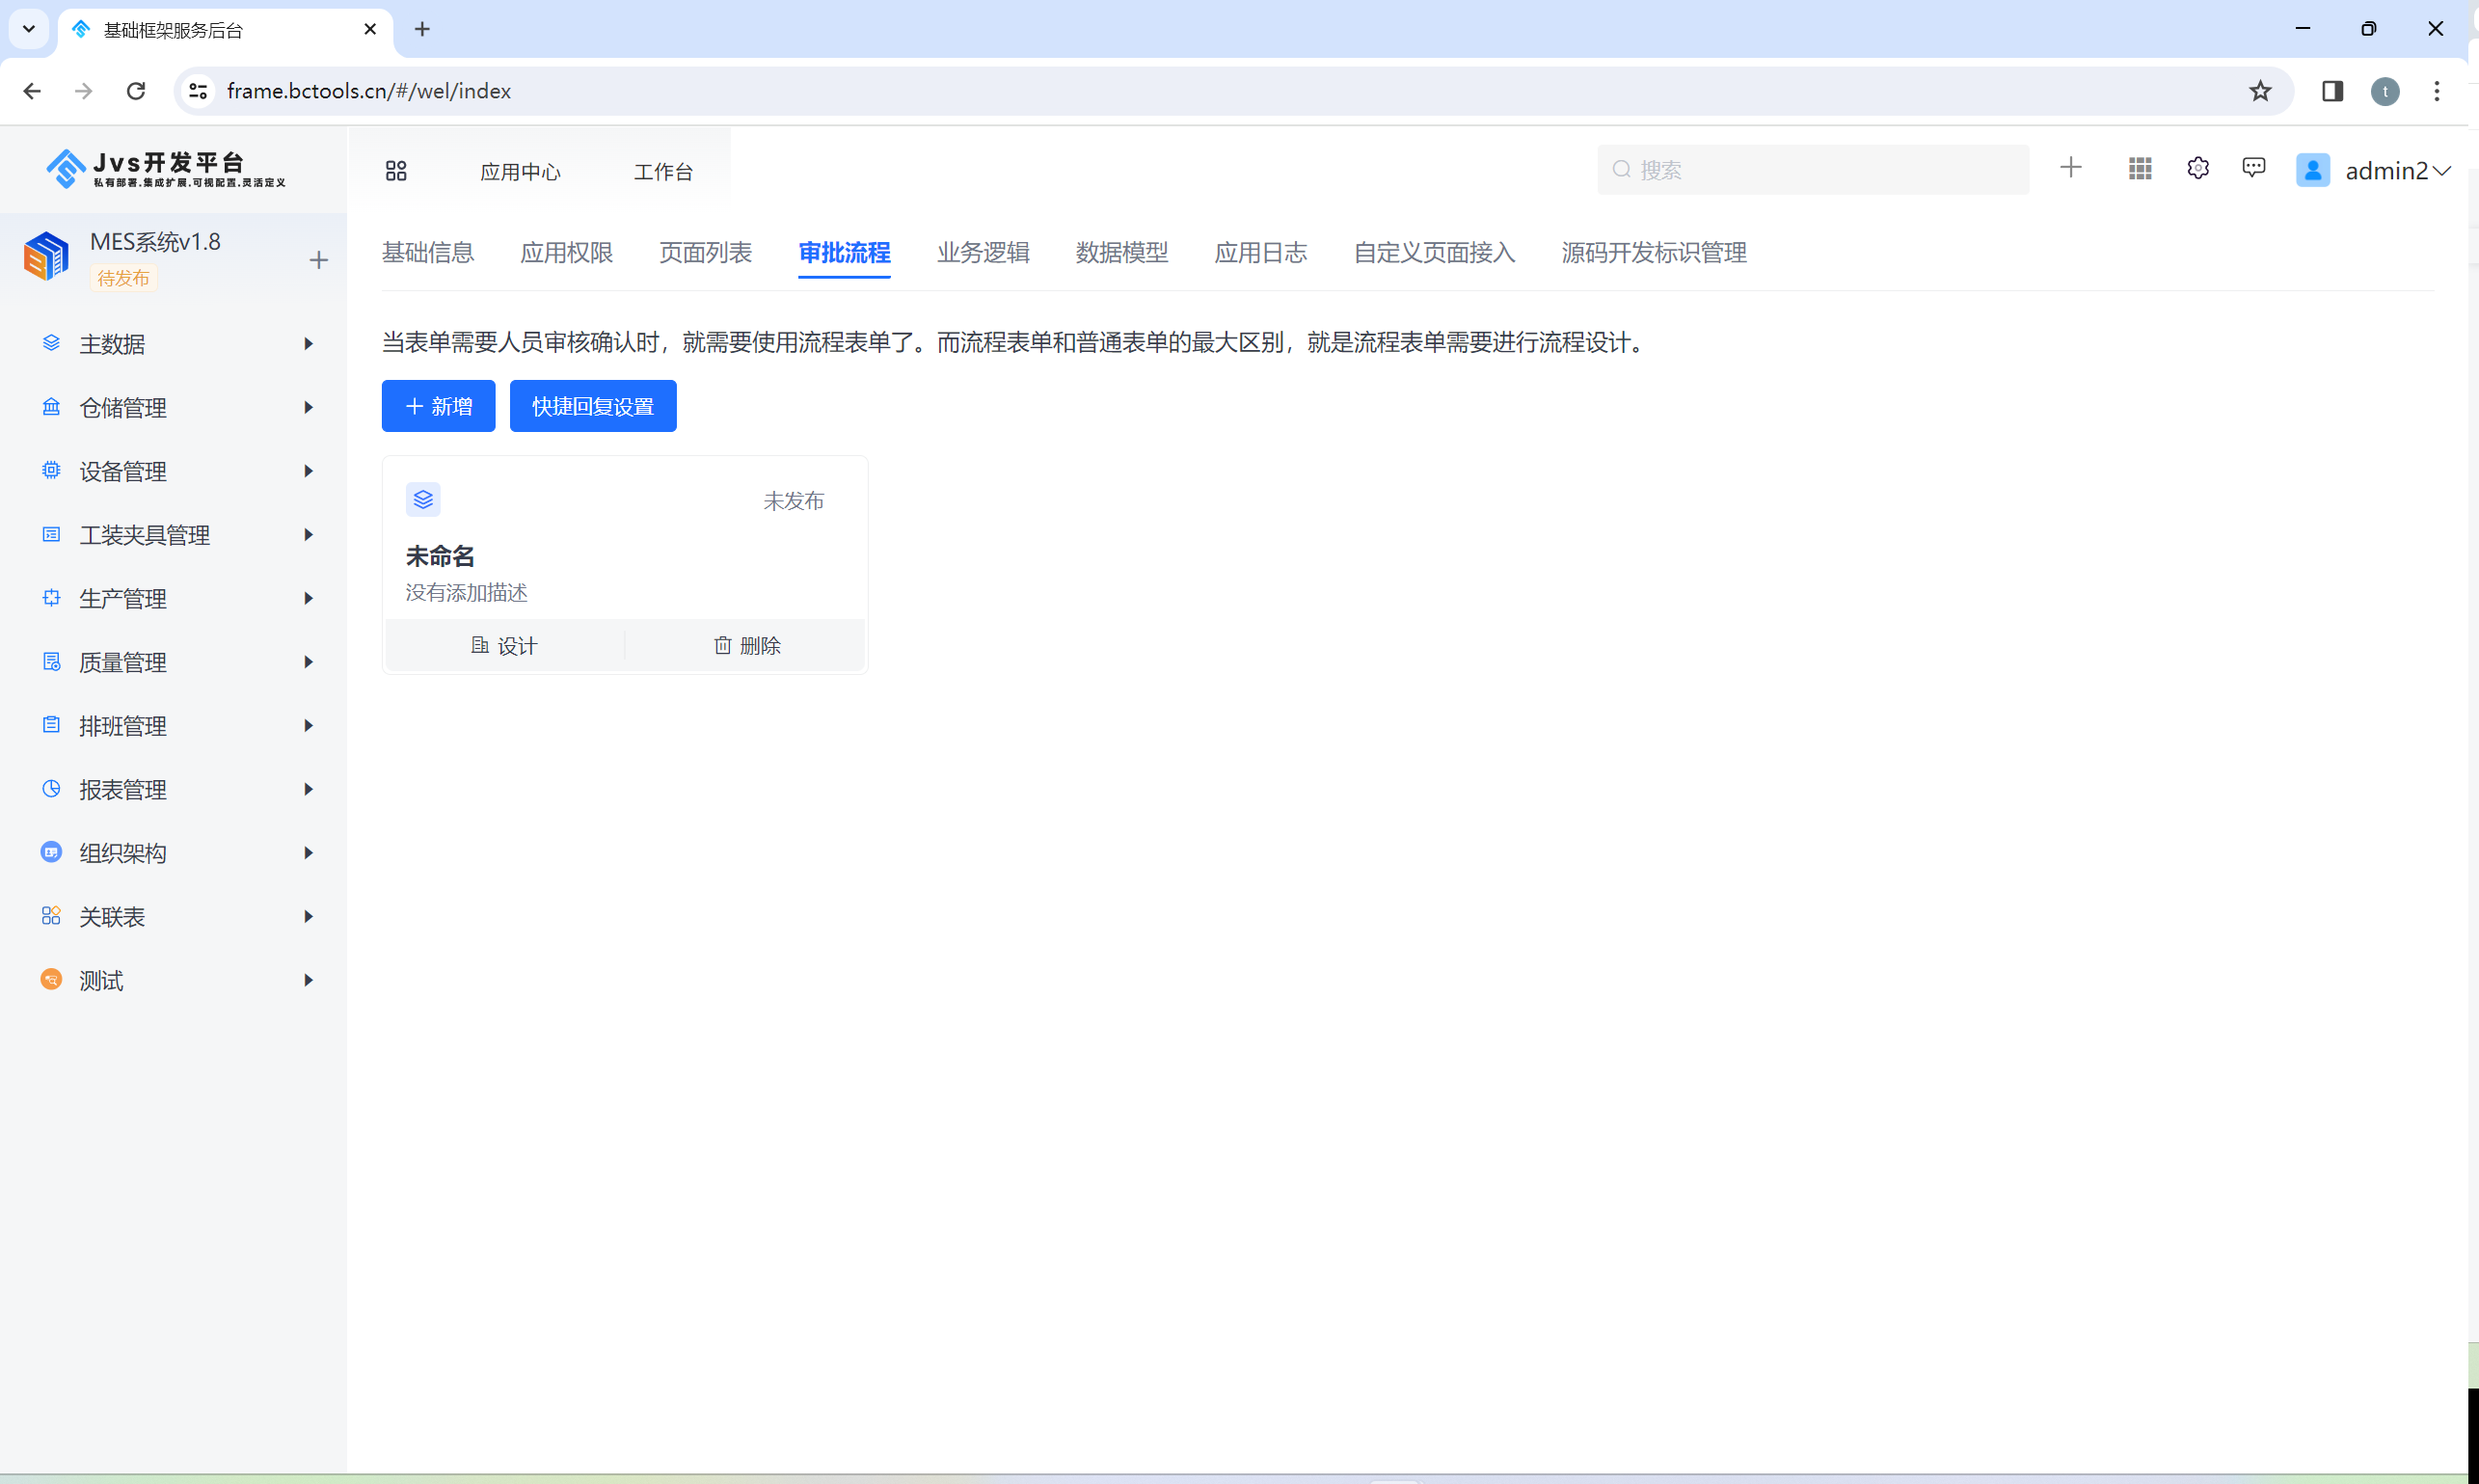Go to 工作台 in the top bar
2479x1484 pixels.
(x=664, y=172)
